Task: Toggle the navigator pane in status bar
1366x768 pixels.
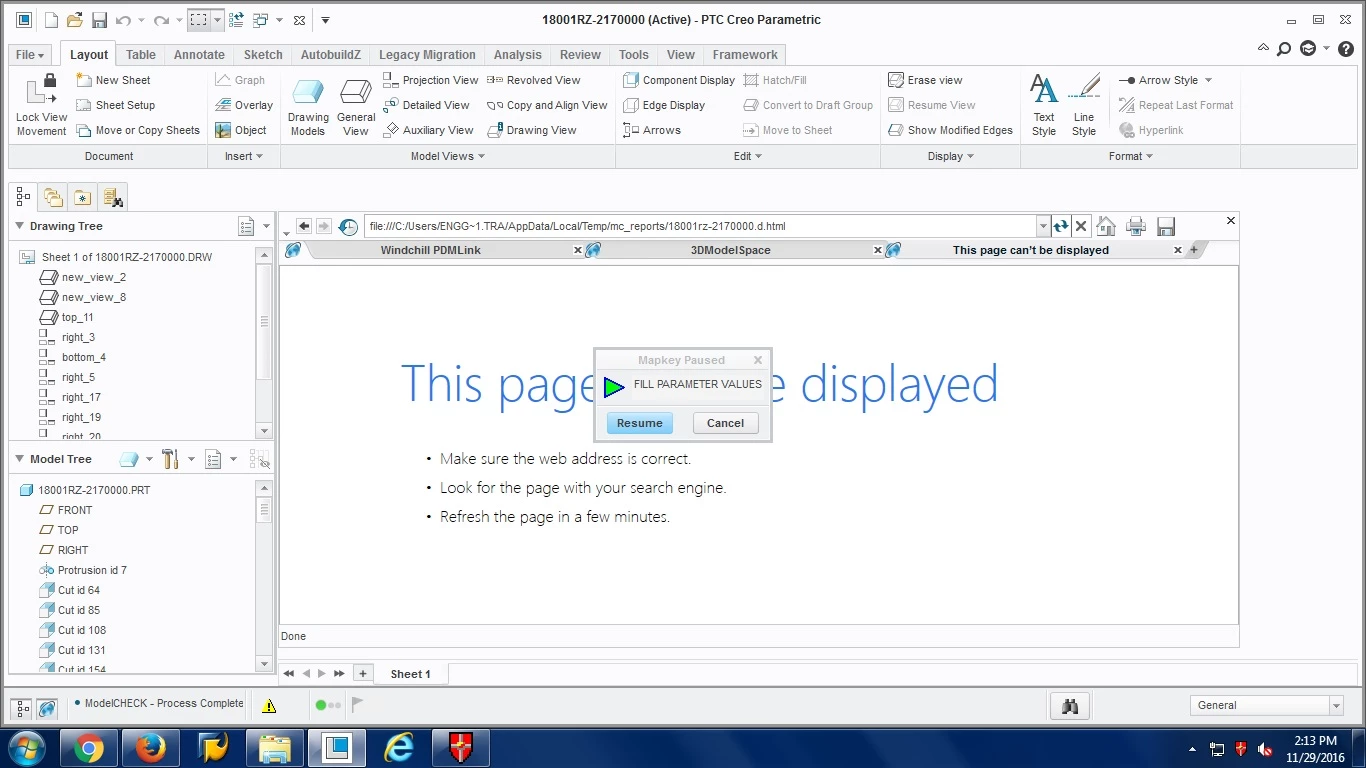Action: 23,708
